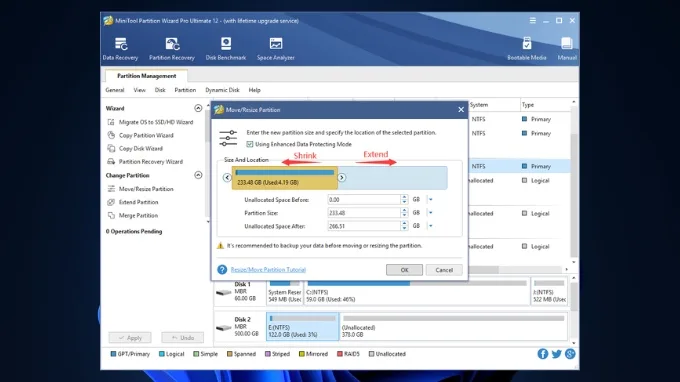The image size is (680, 382).
Task: Choose Extend Partition in sidebar
Action: (133, 202)
